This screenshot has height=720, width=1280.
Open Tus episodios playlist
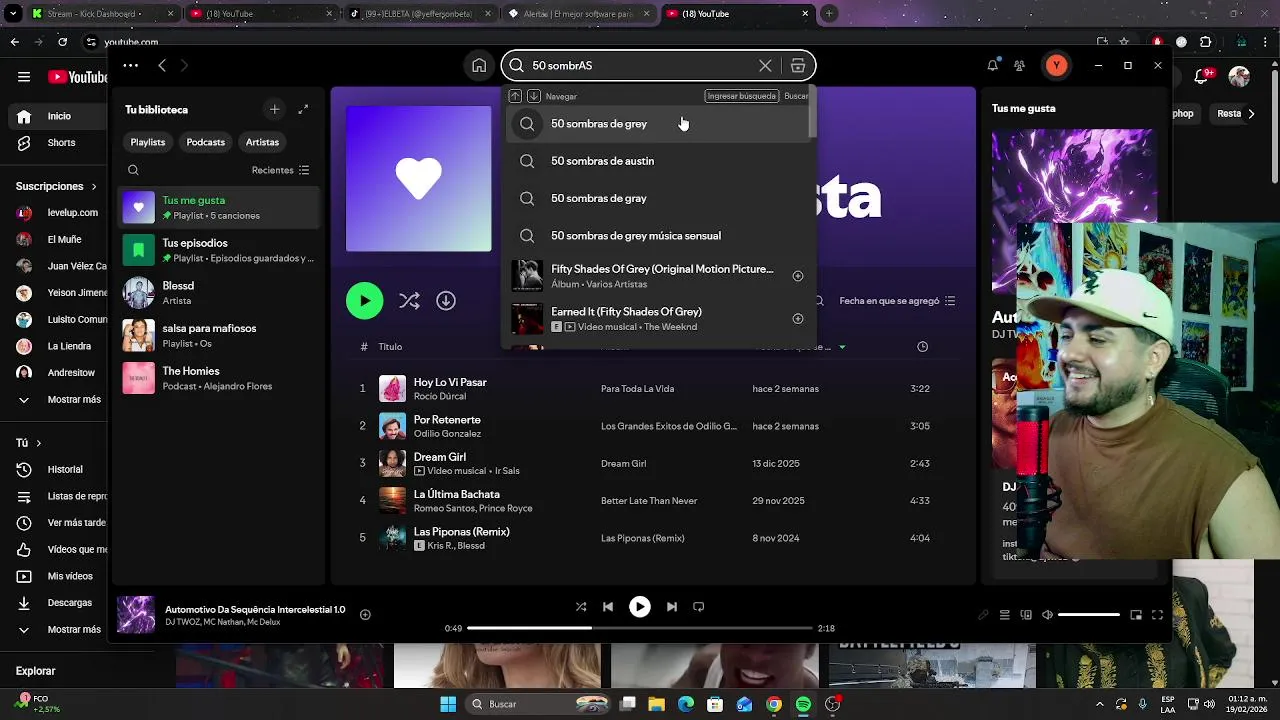(220, 250)
